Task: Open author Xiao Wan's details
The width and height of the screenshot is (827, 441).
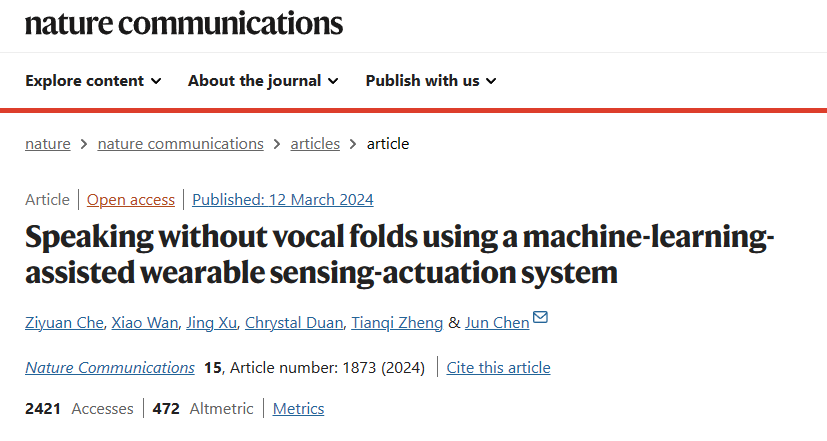Action: 145,323
